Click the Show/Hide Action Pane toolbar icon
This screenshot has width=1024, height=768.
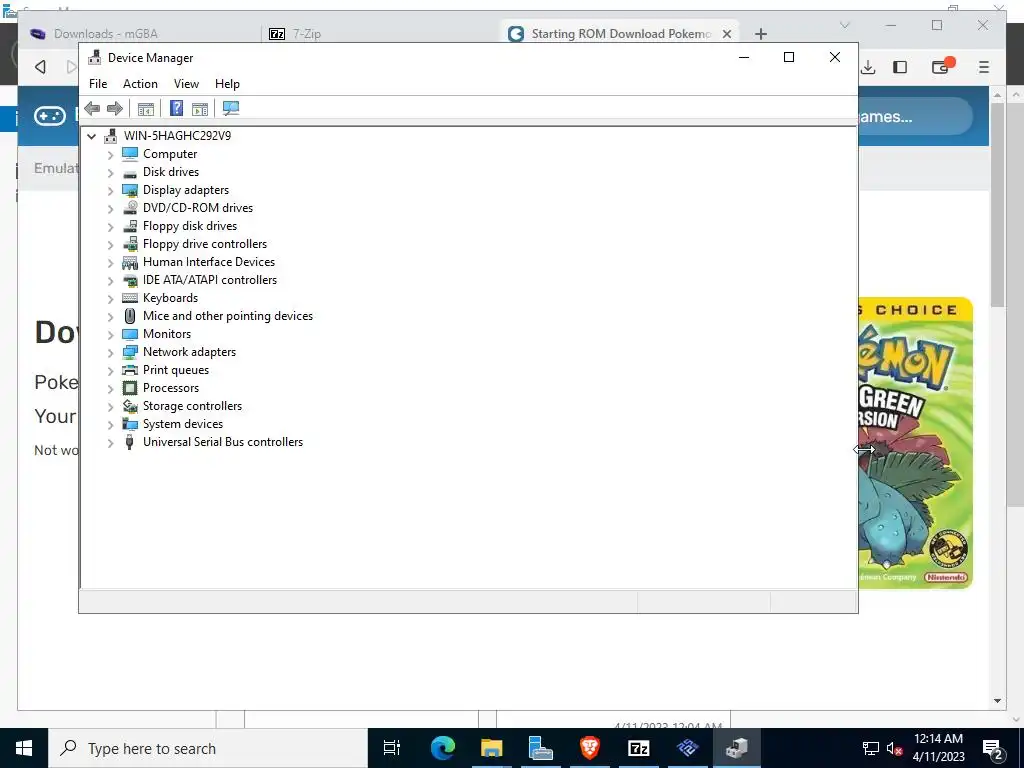click(200, 108)
